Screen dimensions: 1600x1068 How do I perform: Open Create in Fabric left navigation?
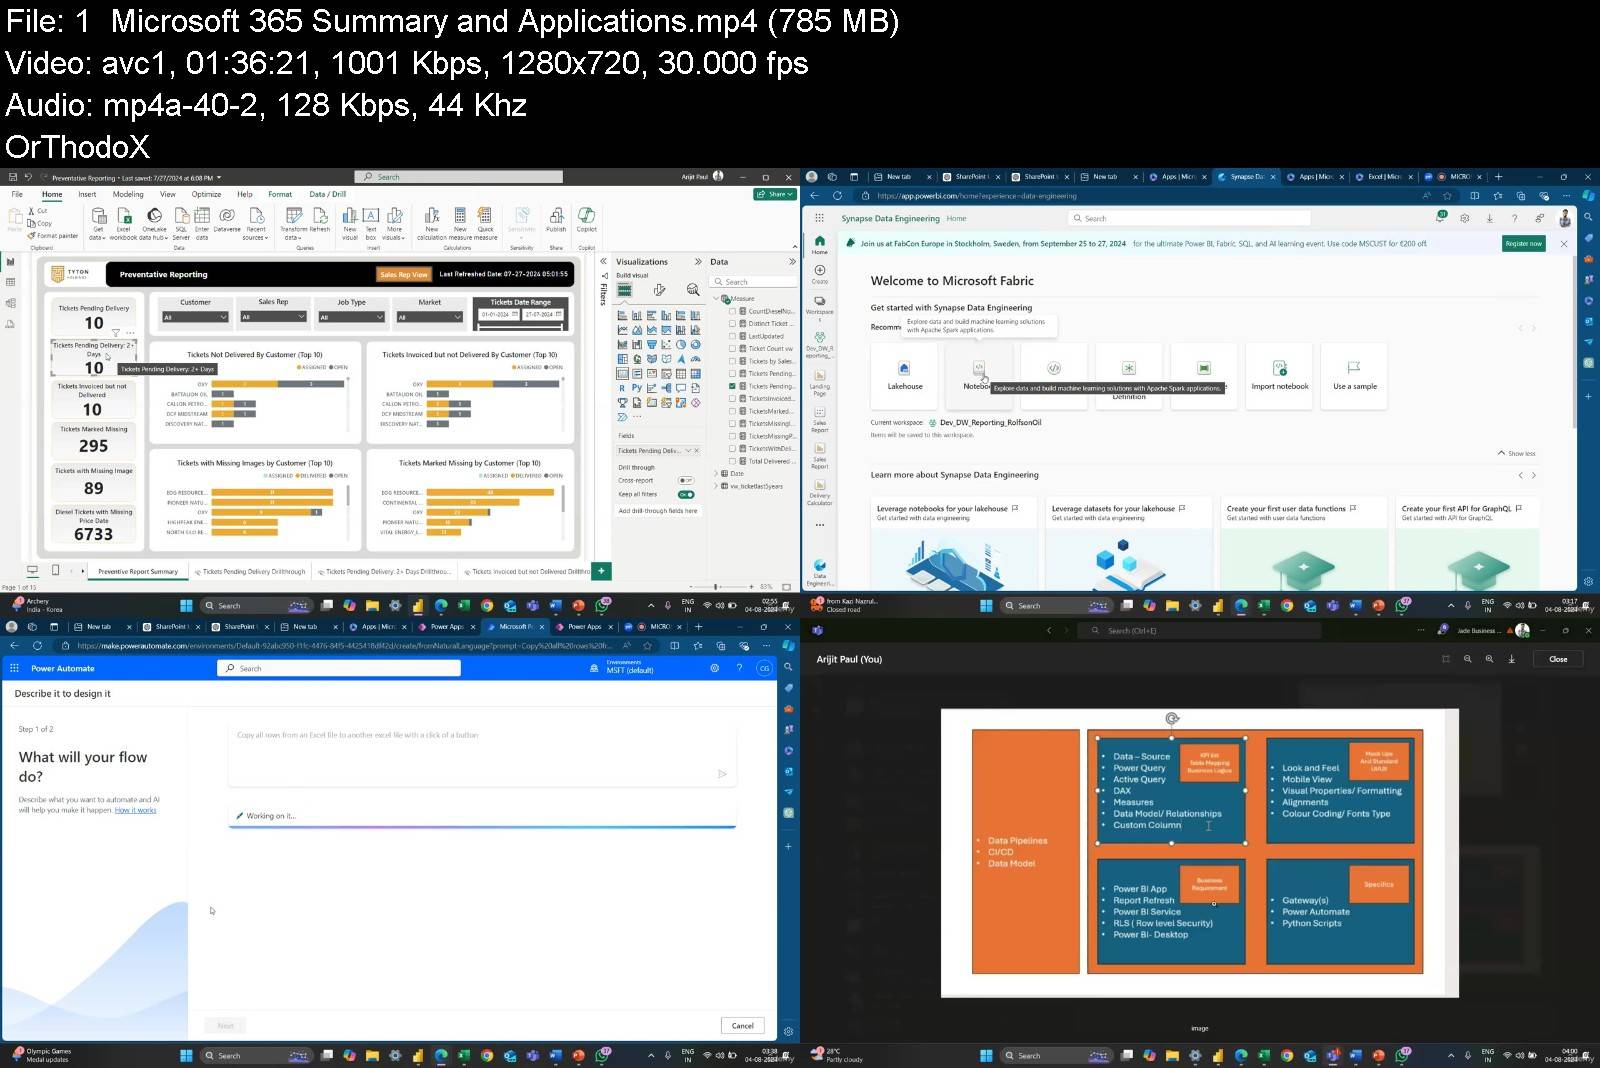(820, 274)
